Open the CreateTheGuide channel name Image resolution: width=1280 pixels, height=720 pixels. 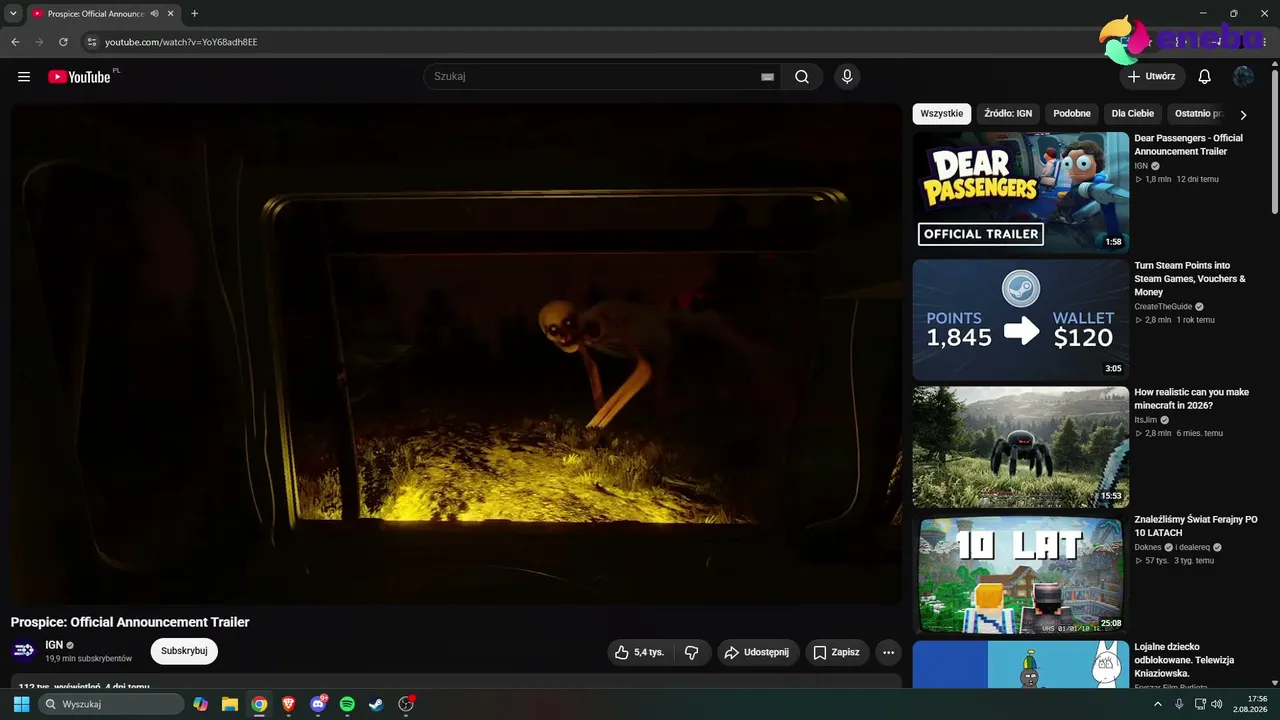tap(1162, 307)
